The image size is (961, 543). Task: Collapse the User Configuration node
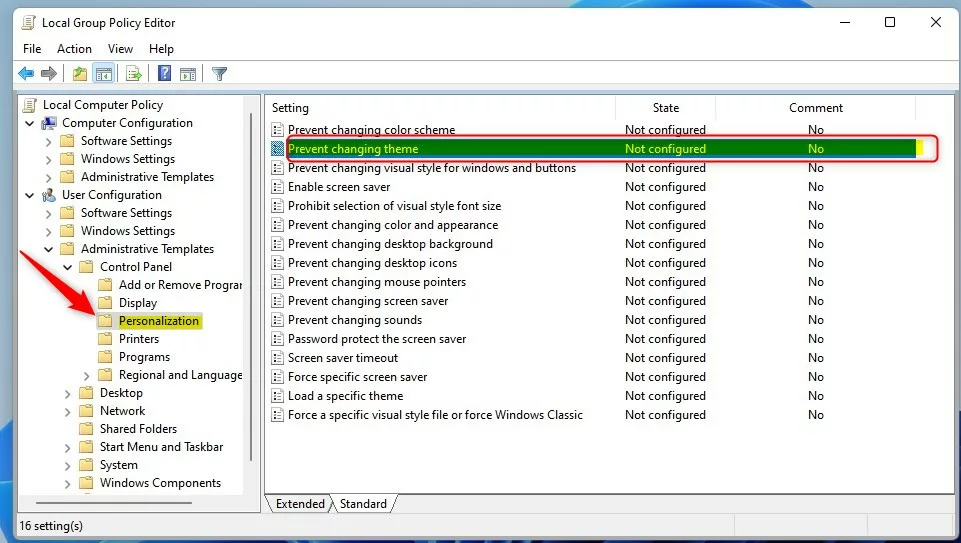click(29, 195)
